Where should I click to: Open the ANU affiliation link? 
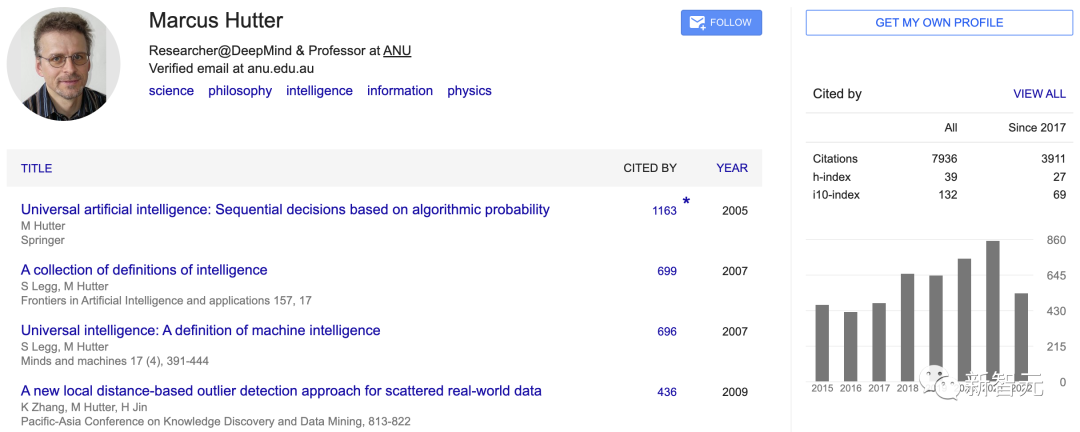397,51
